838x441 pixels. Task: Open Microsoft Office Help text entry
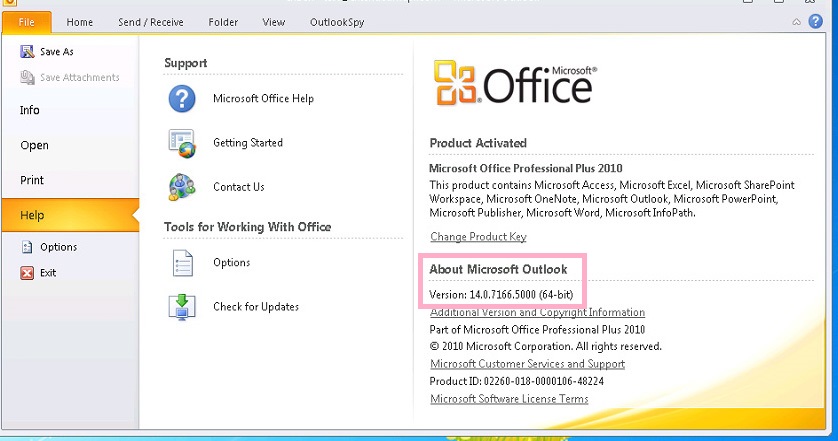(x=263, y=98)
